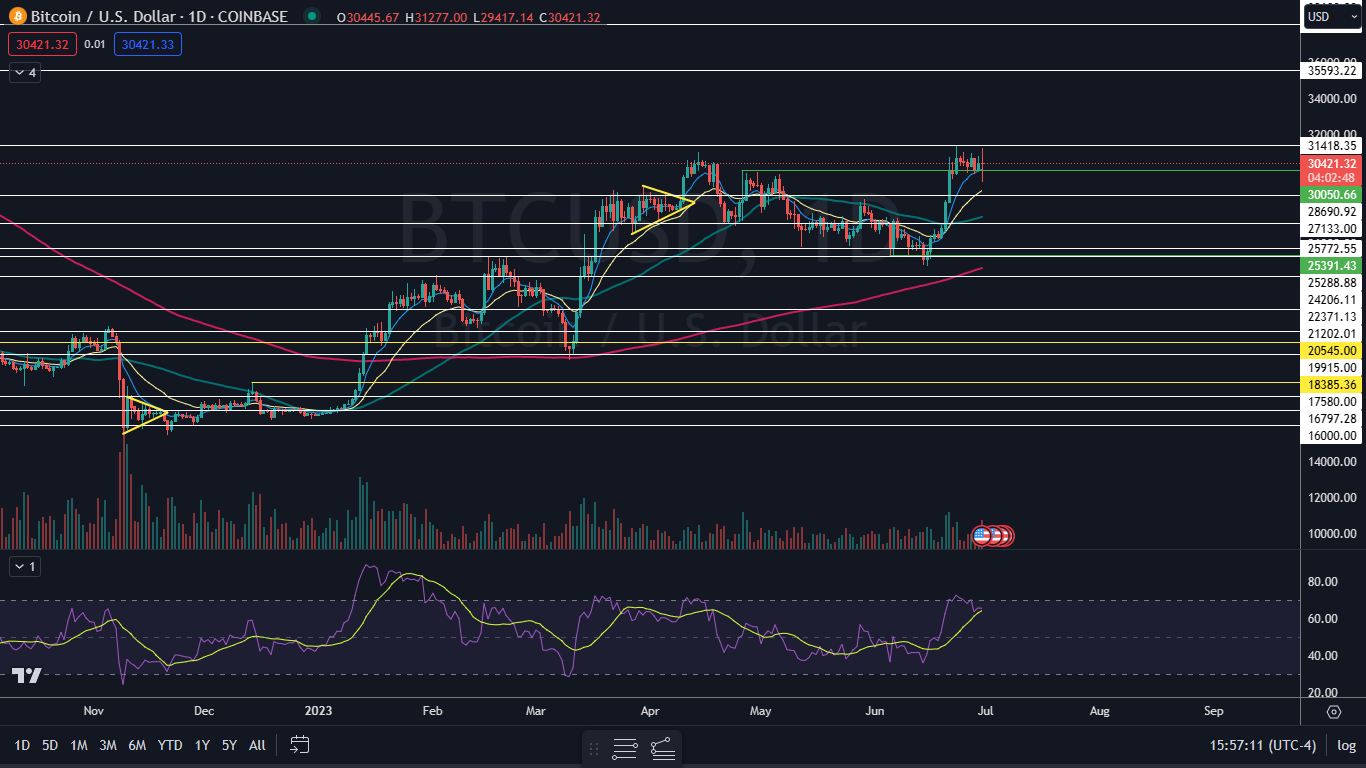Select the 5Y time range
1366x768 pixels.
[229, 745]
